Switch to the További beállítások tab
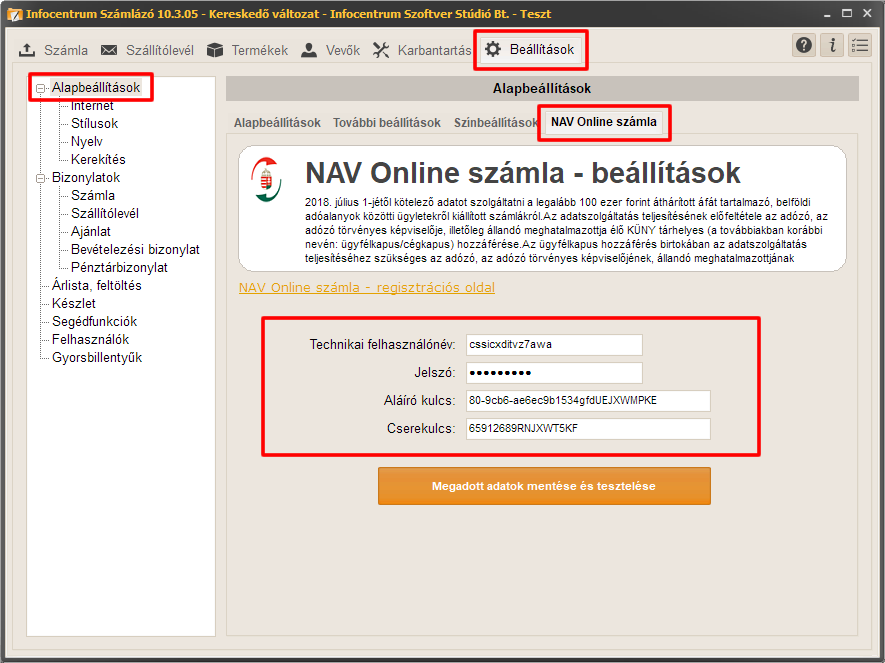Image resolution: width=885 pixels, height=663 pixels. (x=387, y=122)
